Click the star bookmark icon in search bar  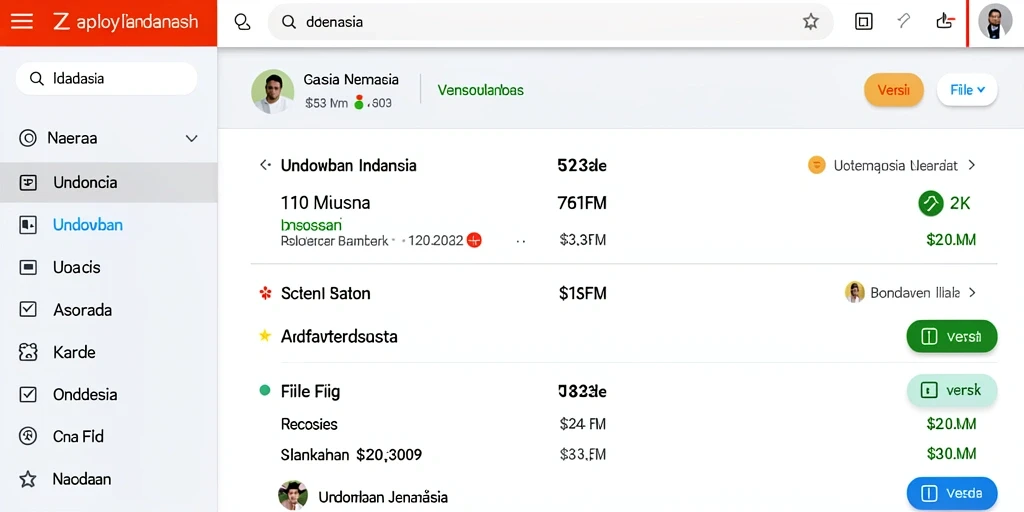pos(810,22)
